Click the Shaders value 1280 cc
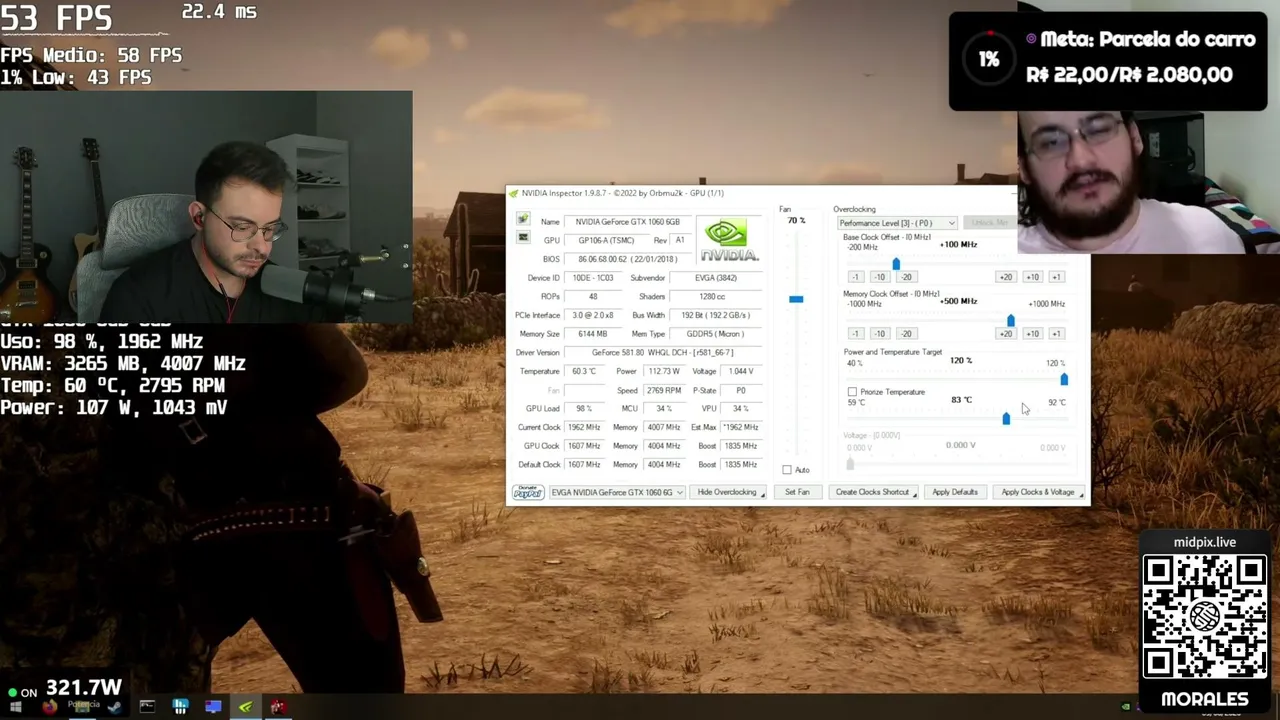This screenshot has height=720, width=1280. pyautogui.click(x=715, y=296)
